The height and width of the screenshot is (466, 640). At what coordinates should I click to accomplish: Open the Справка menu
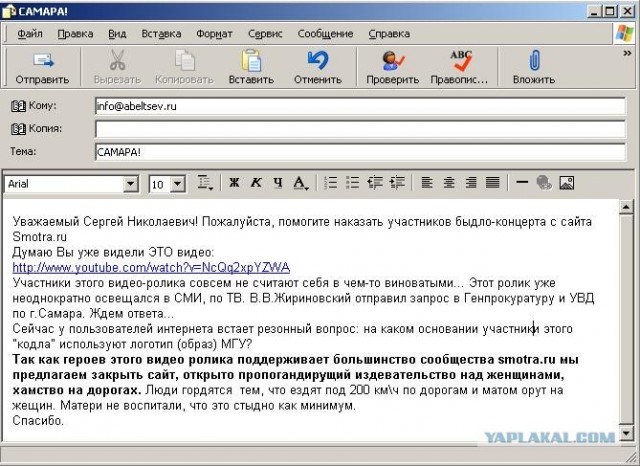click(x=389, y=34)
